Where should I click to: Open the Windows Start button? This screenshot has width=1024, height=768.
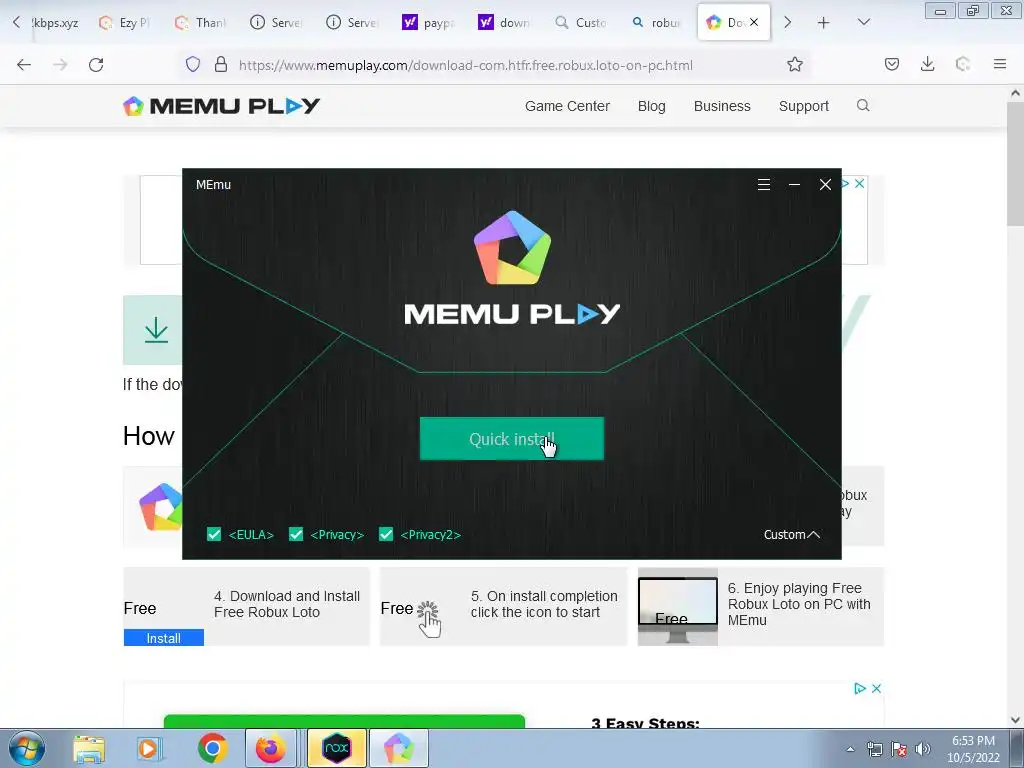click(x=26, y=748)
